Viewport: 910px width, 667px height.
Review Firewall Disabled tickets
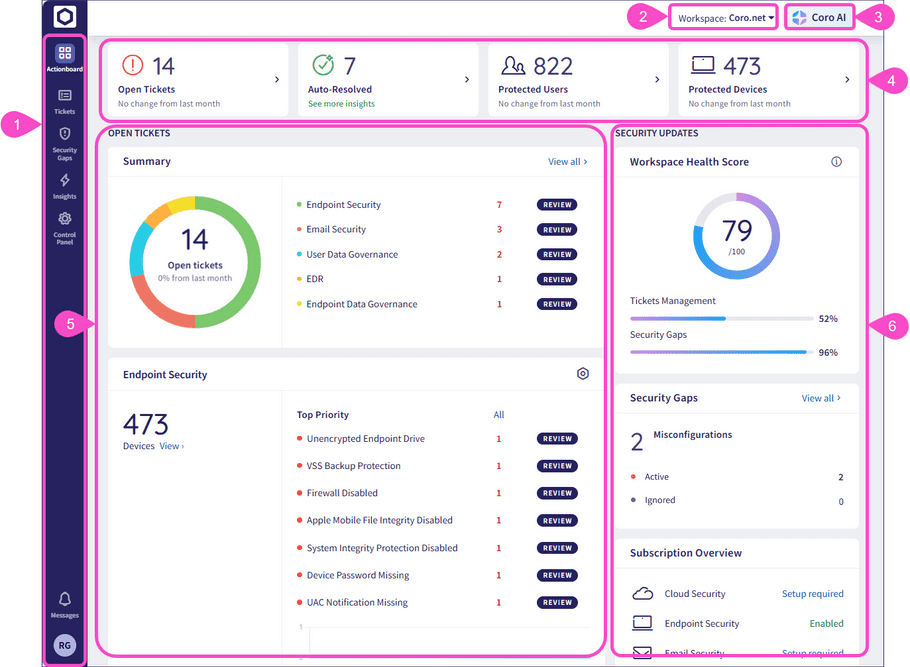(557, 493)
